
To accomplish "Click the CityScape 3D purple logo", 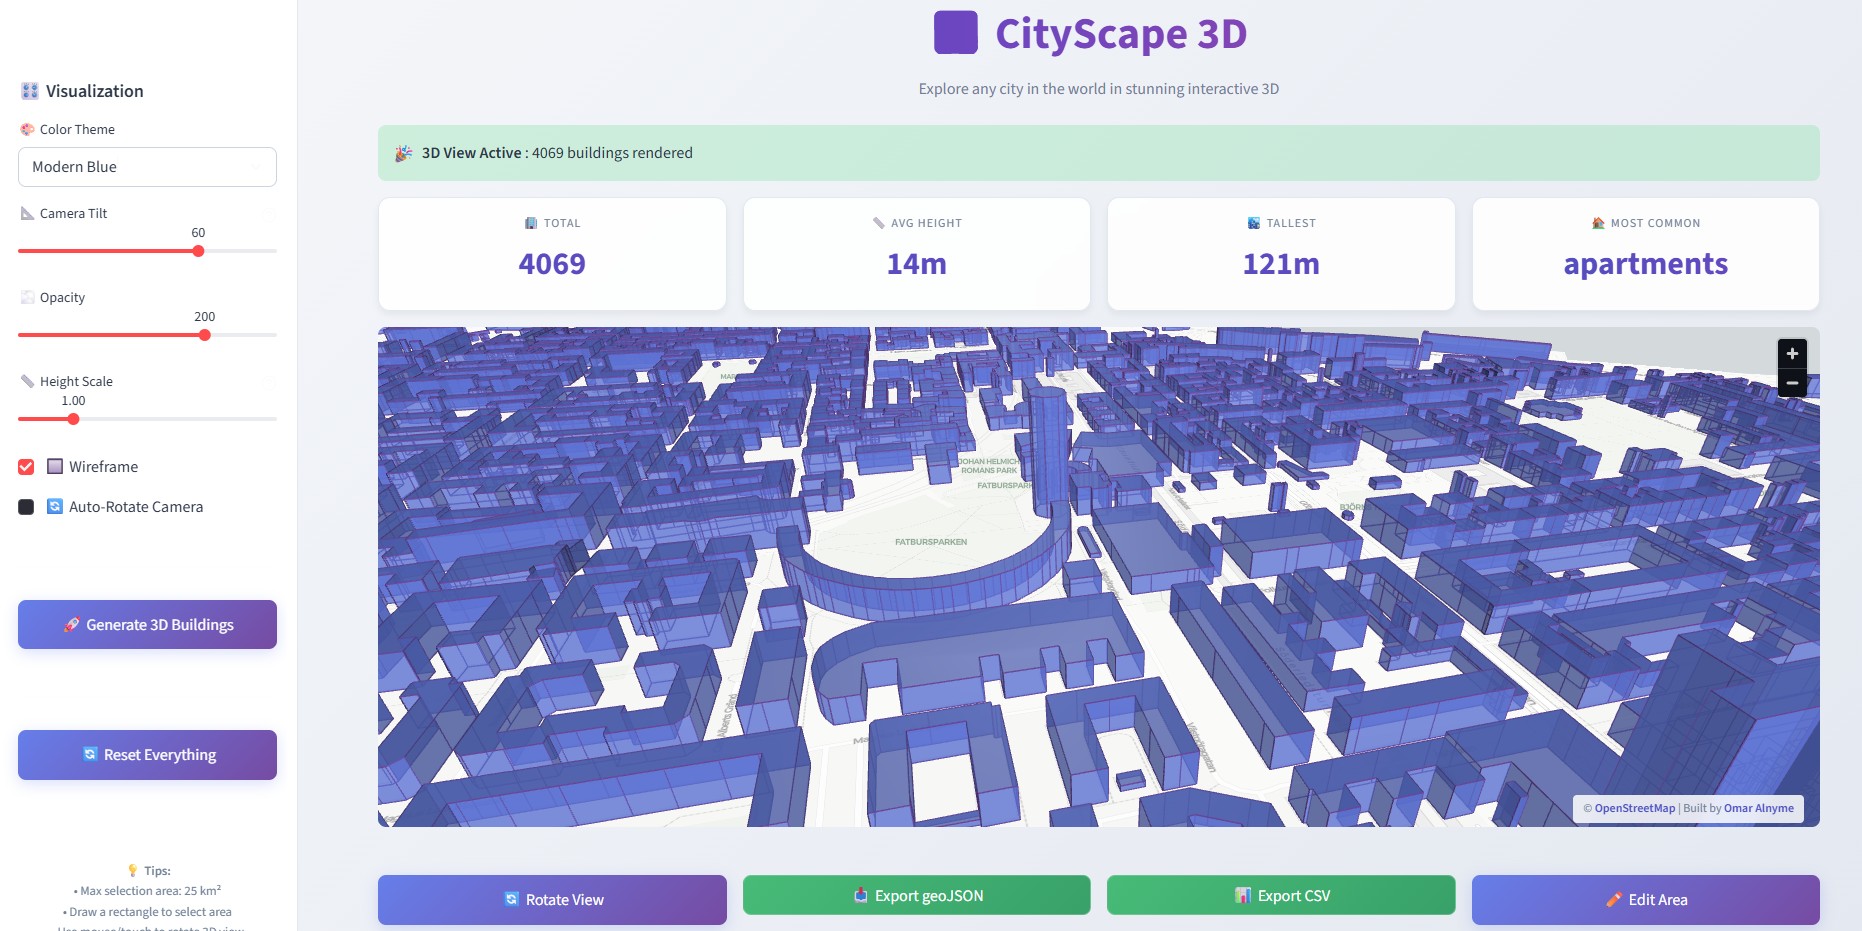I will [956, 33].
